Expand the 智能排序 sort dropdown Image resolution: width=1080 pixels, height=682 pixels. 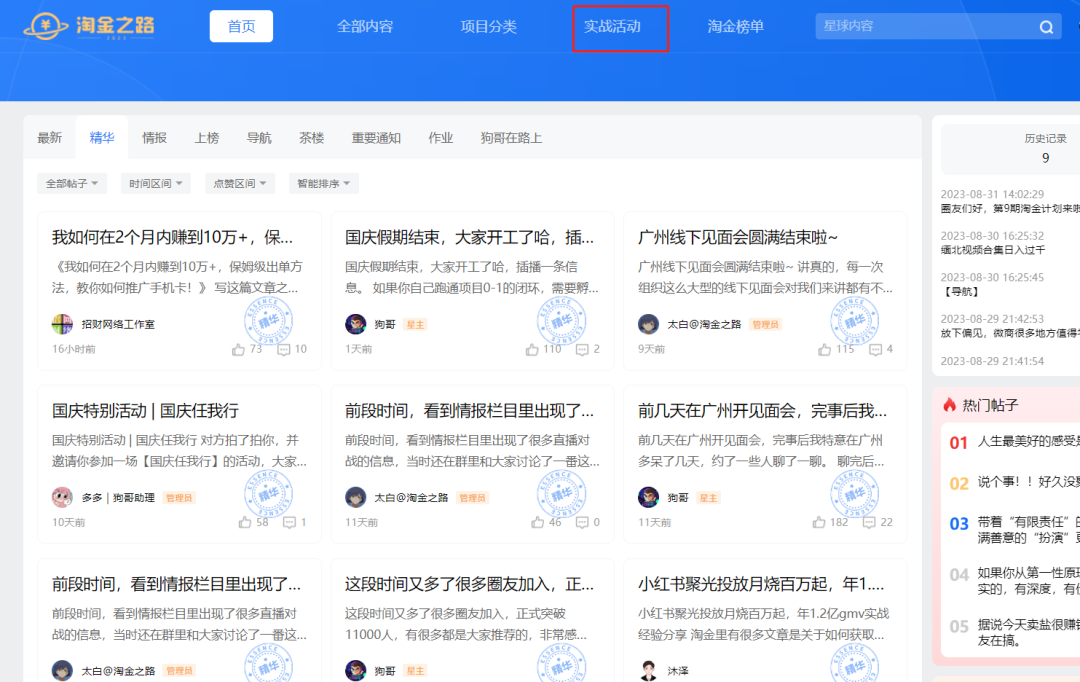[x=324, y=183]
